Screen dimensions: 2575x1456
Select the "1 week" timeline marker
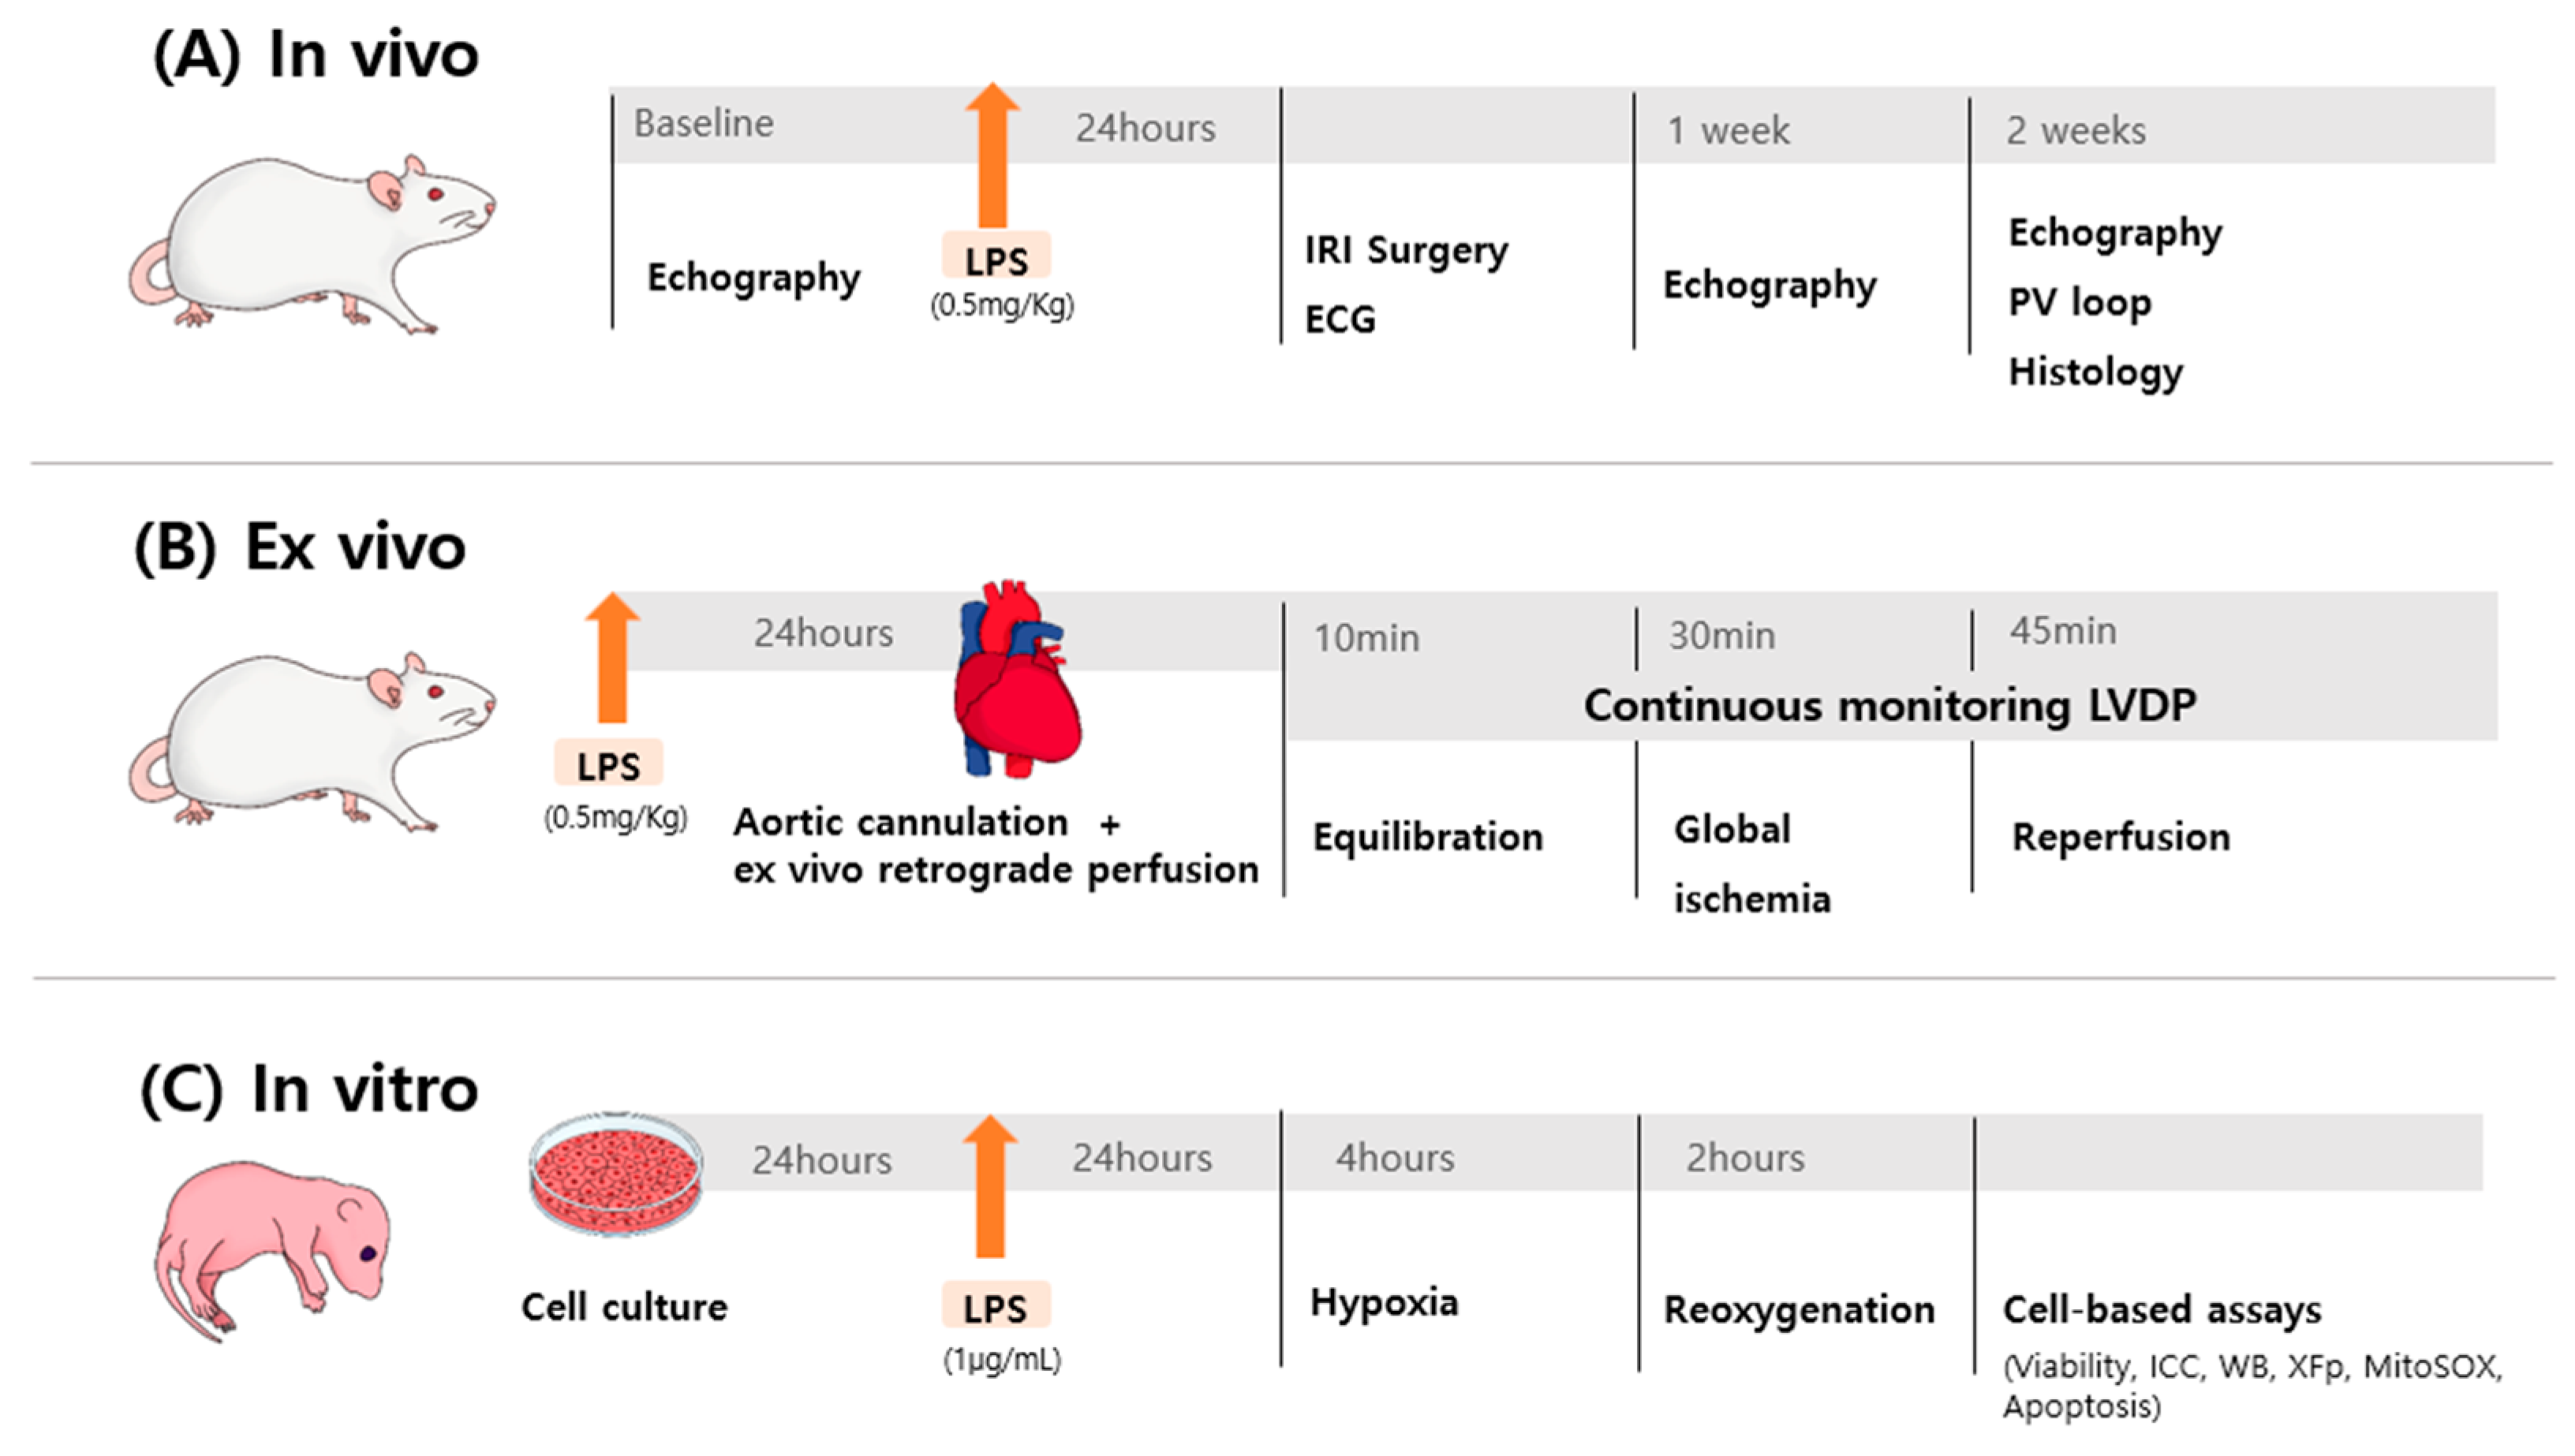click(1727, 131)
